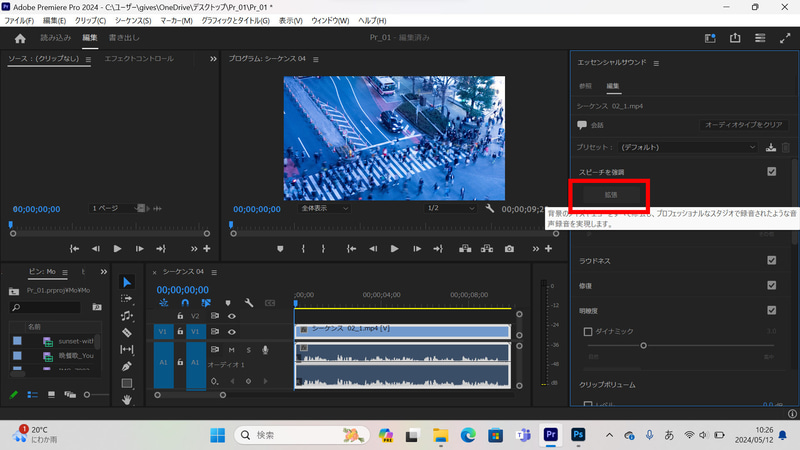This screenshot has height=450, width=800.
Task: Enable the ダイナミック checkbox
Action: pos(589,331)
